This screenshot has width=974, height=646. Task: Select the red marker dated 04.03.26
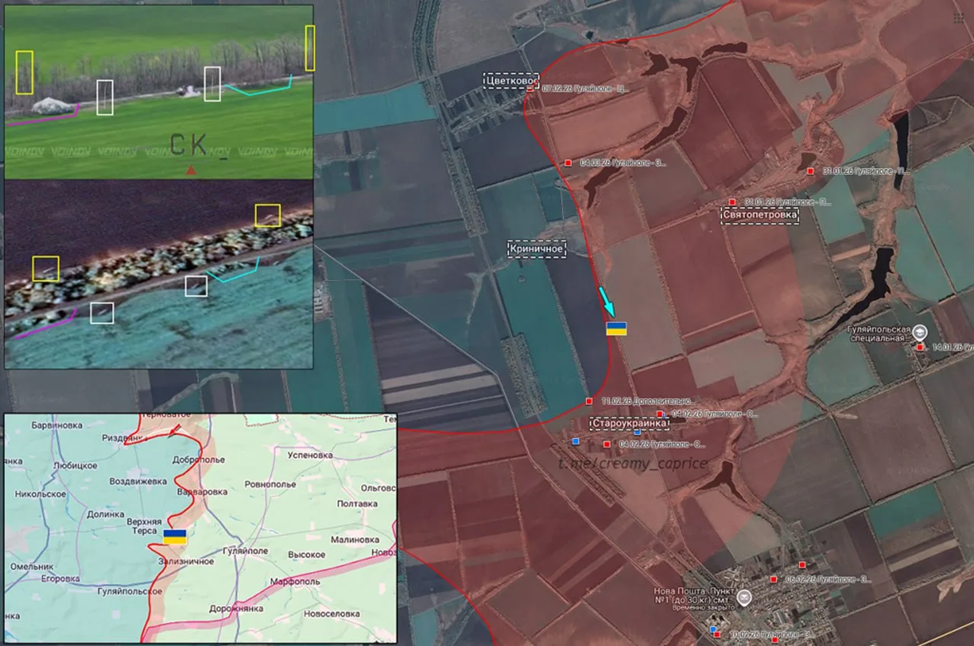(x=568, y=162)
